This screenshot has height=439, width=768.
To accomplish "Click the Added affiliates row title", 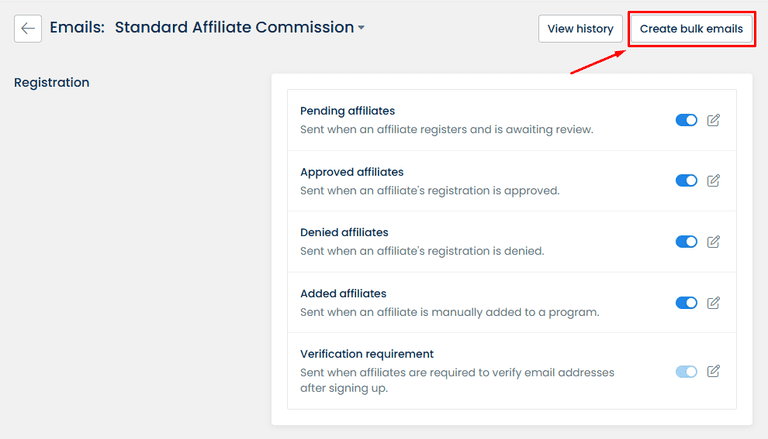I will click(x=343, y=294).
